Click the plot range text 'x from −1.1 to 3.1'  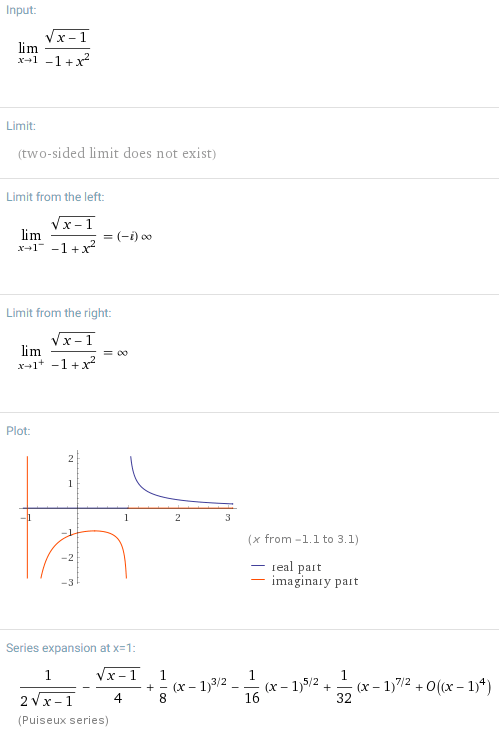point(303,539)
